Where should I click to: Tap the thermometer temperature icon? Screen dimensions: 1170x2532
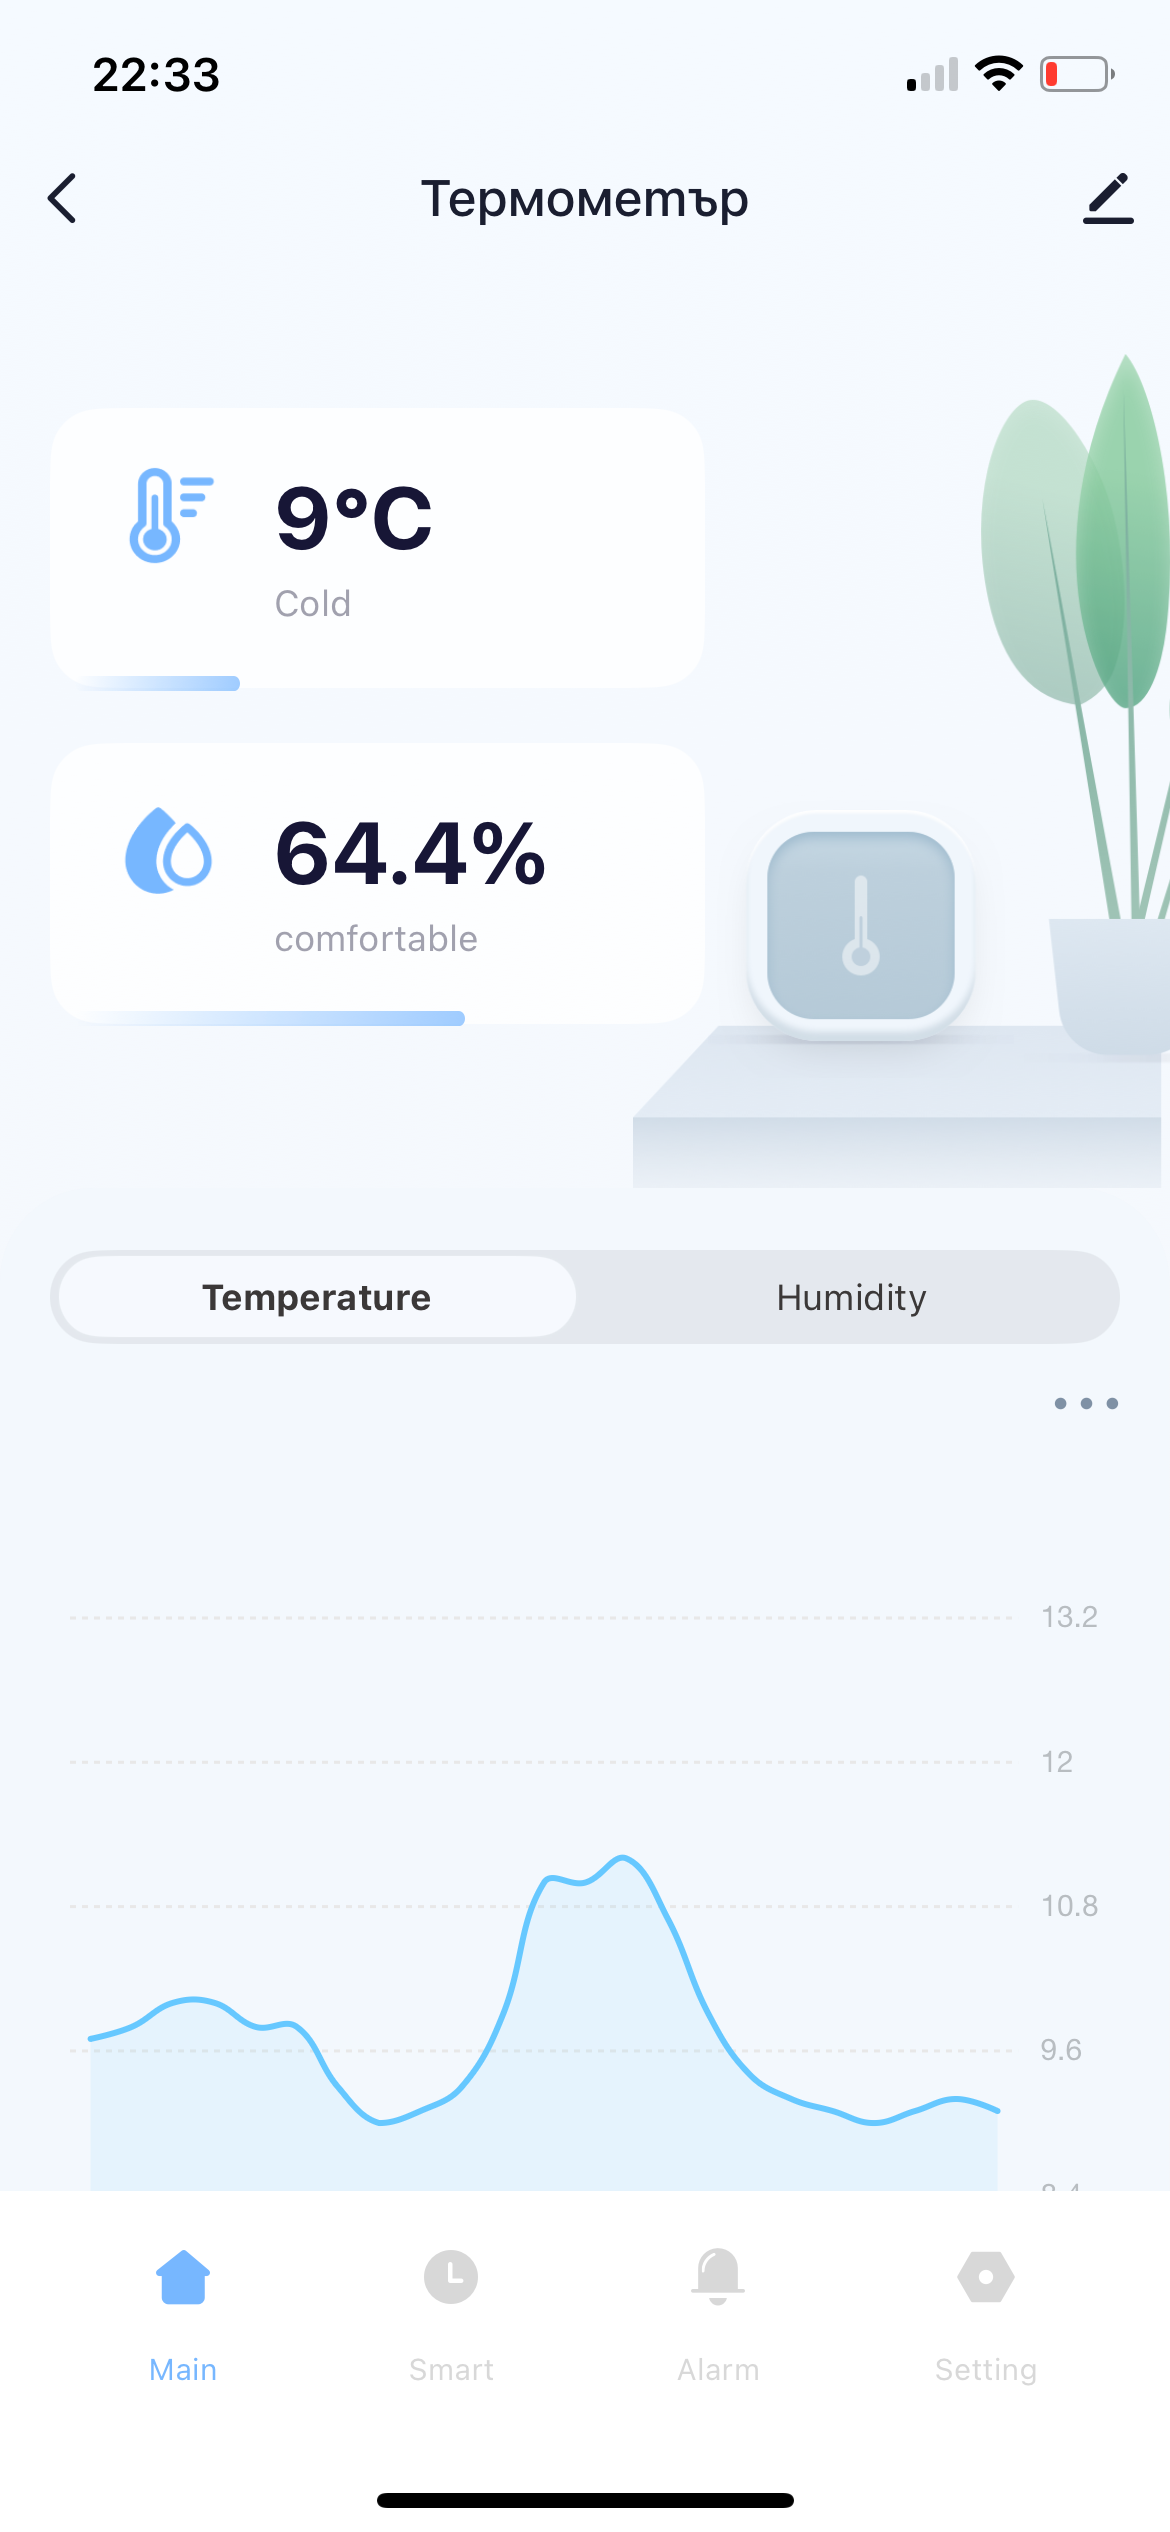click(170, 515)
